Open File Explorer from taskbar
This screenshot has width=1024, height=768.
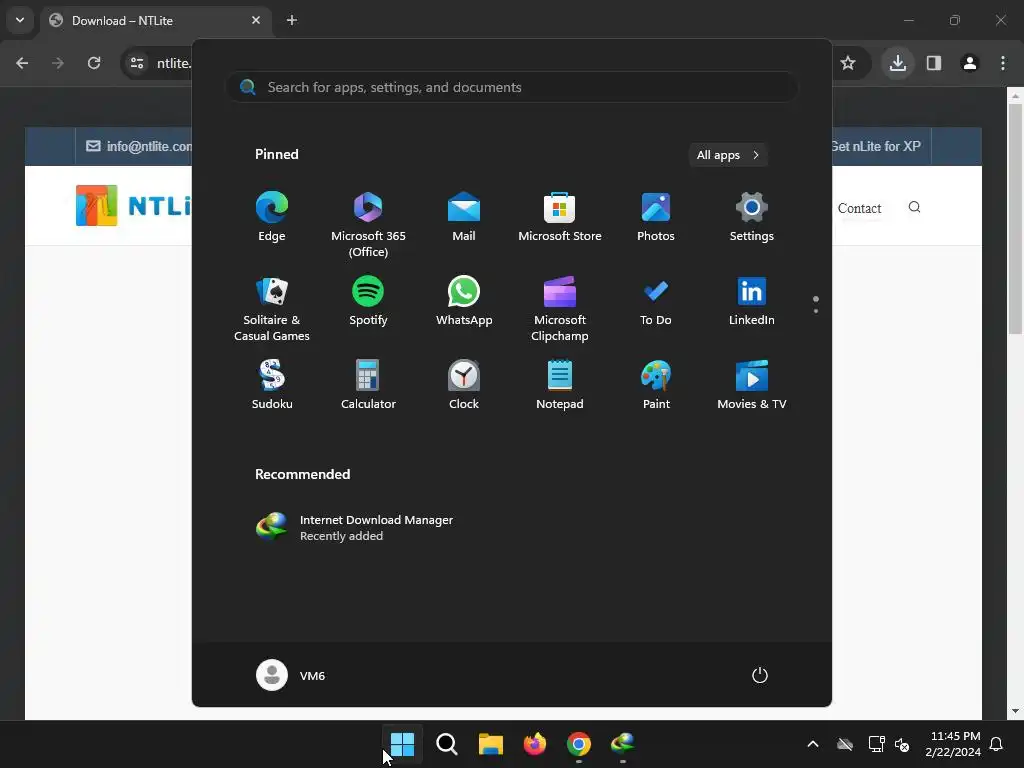pyautogui.click(x=490, y=744)
